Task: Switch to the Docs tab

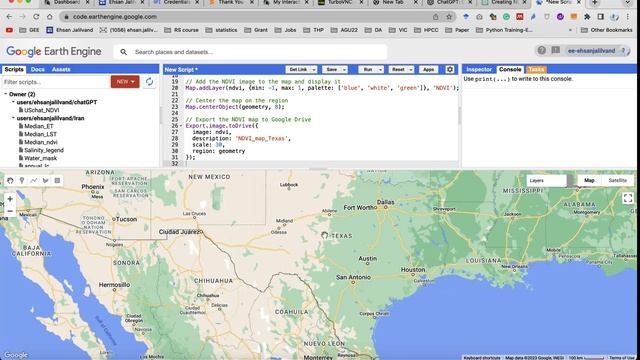Action: [x=38, y=69]
